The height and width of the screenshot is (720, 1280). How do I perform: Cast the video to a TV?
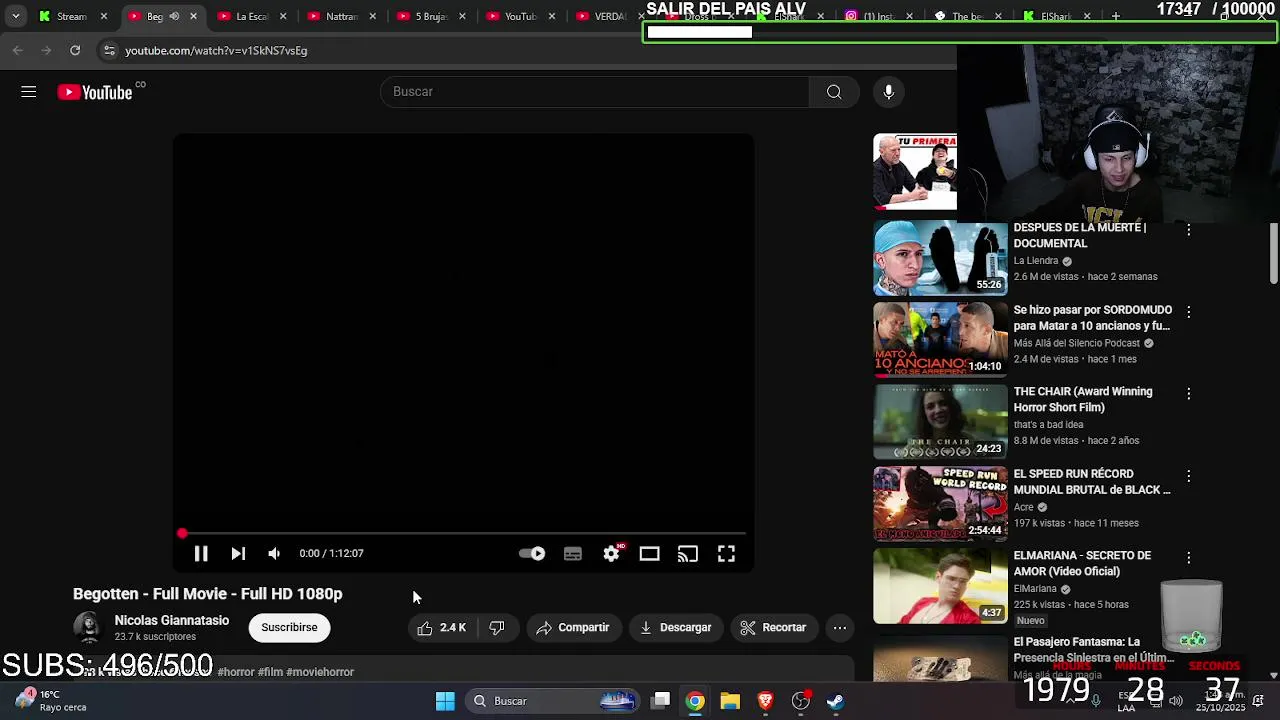(x=688, y=553)
